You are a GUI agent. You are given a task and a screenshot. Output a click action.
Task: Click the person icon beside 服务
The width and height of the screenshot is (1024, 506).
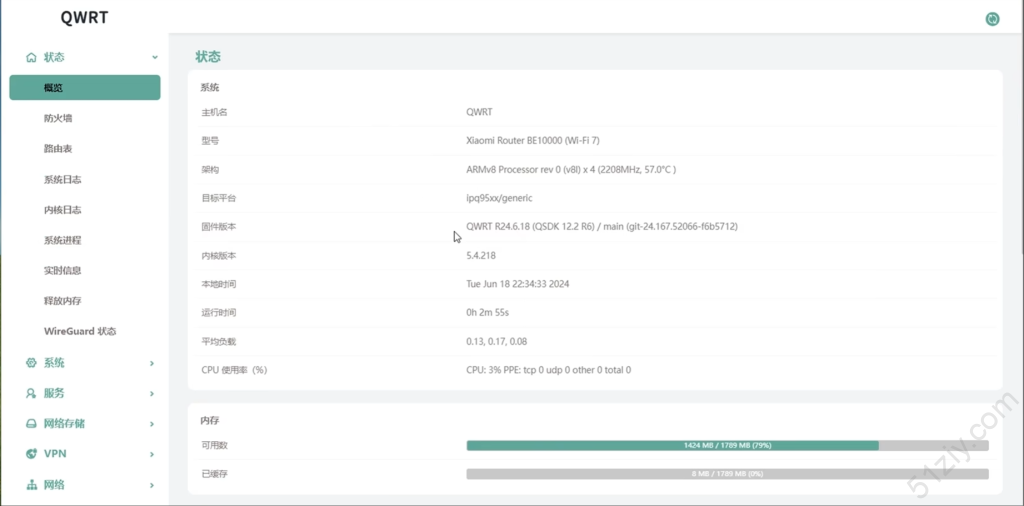click(x=31, y=394)
